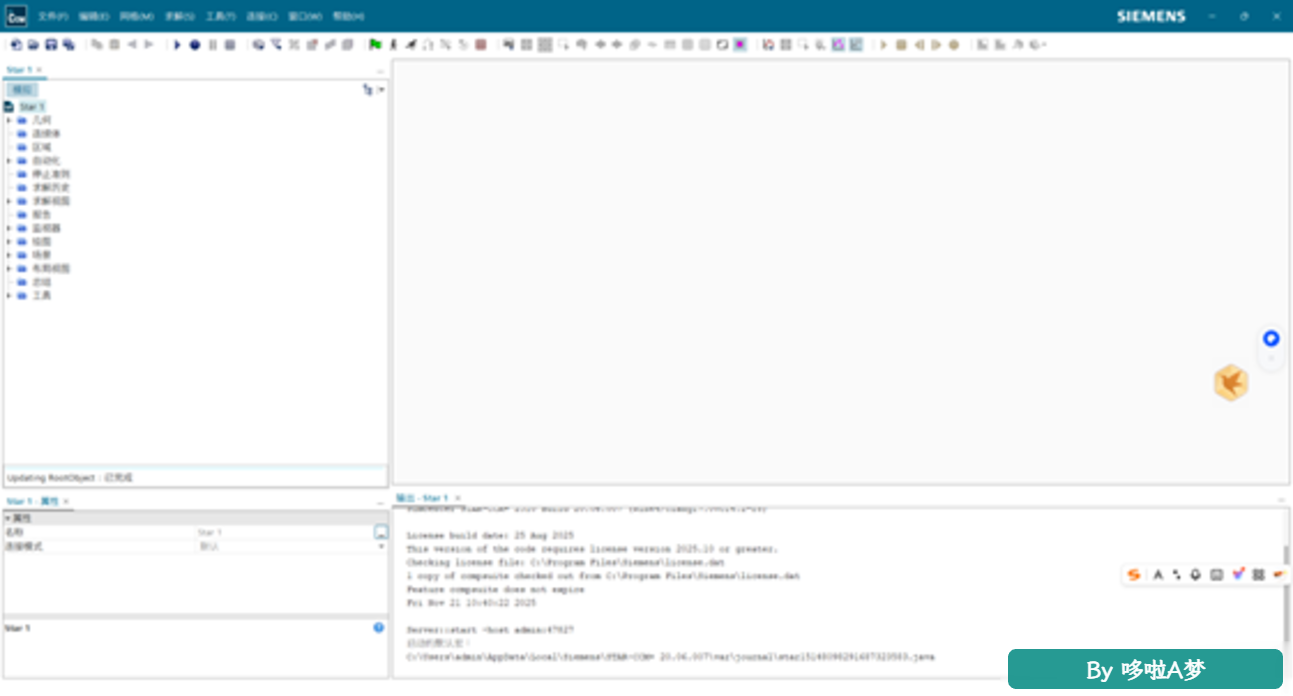
Task: Open the 网格 menu
Action: tap(137, 17)
